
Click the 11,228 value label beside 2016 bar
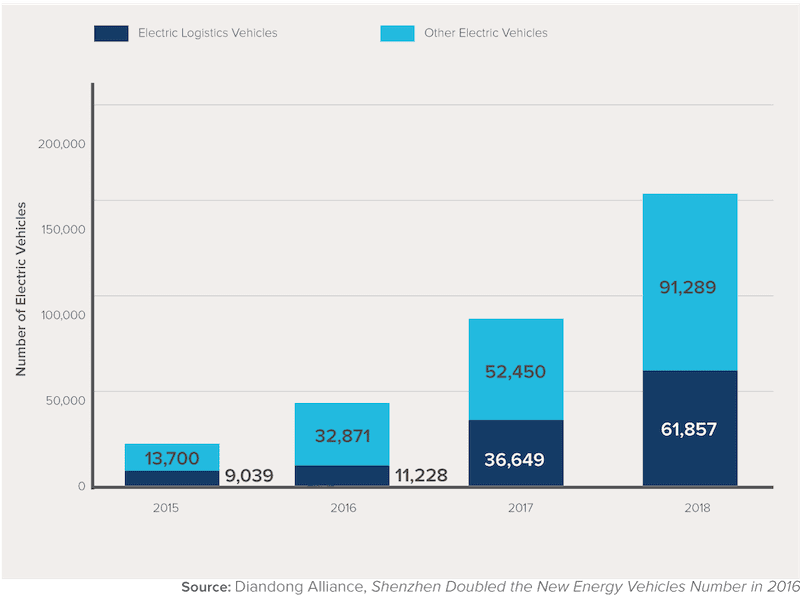[420, 475]
